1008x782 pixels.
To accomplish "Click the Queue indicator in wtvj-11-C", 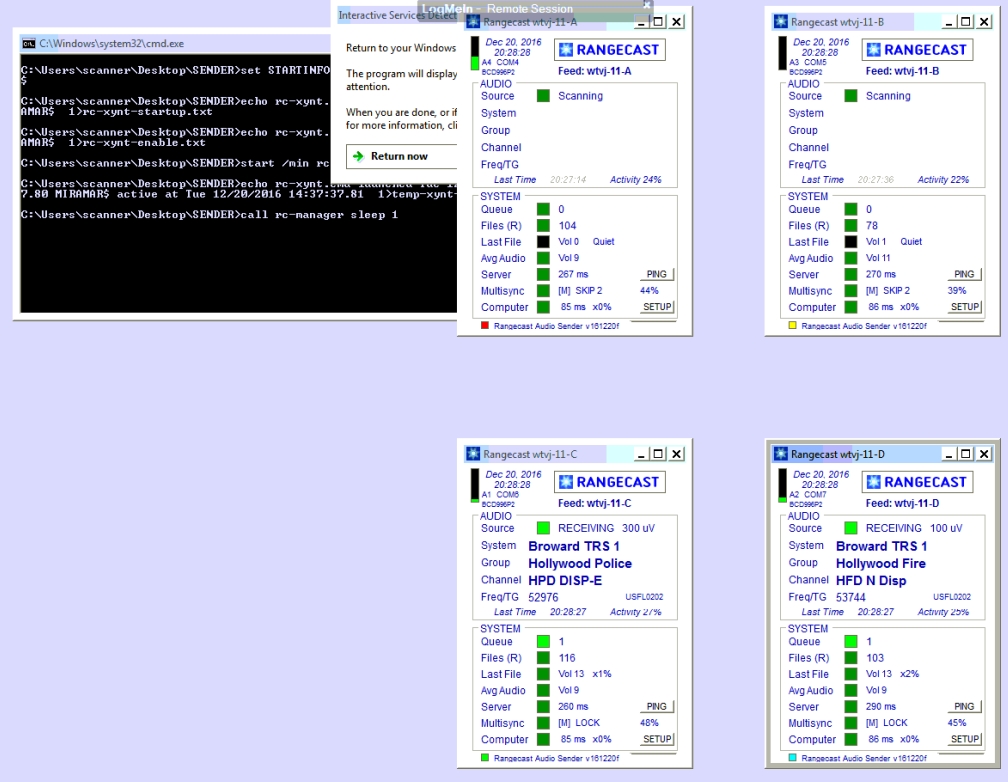I will pyautogui.click(x=543, y=641).
